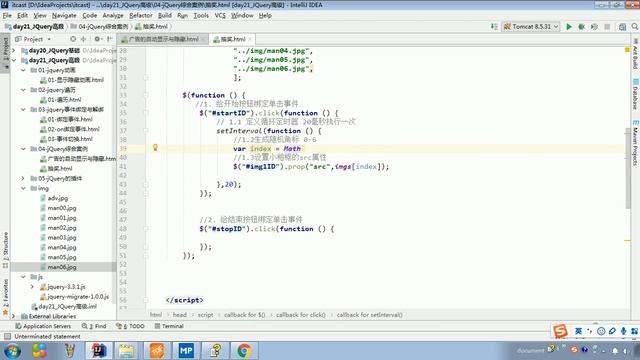Image resolution: width=640 pixels, height=360 pixels.
Task: Click 'head' editor breadcrumb
Action: [x=180, y=315]
